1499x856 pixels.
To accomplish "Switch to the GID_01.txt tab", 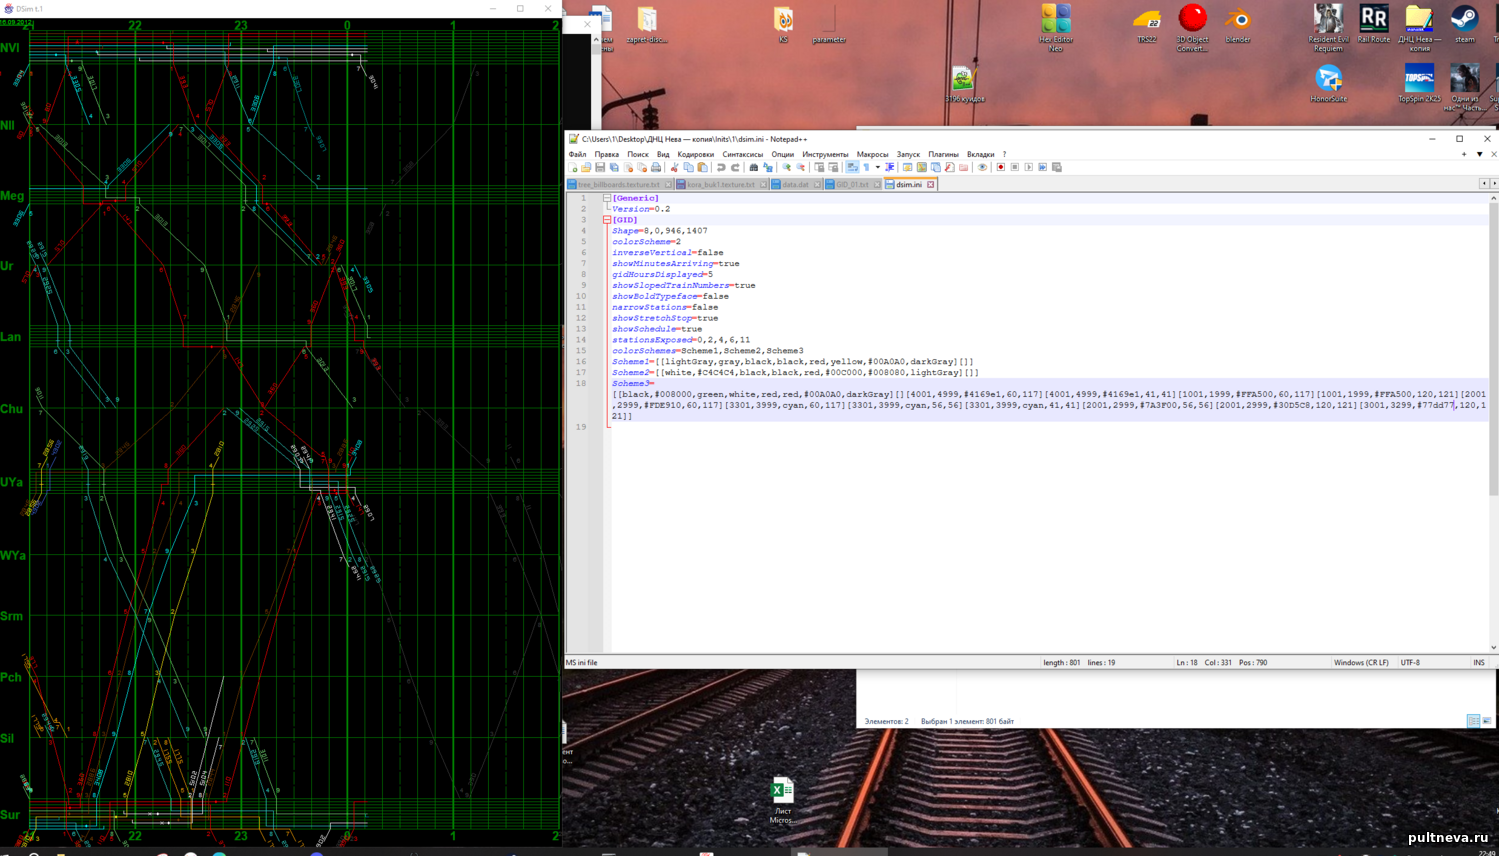I will click(852, 184).
